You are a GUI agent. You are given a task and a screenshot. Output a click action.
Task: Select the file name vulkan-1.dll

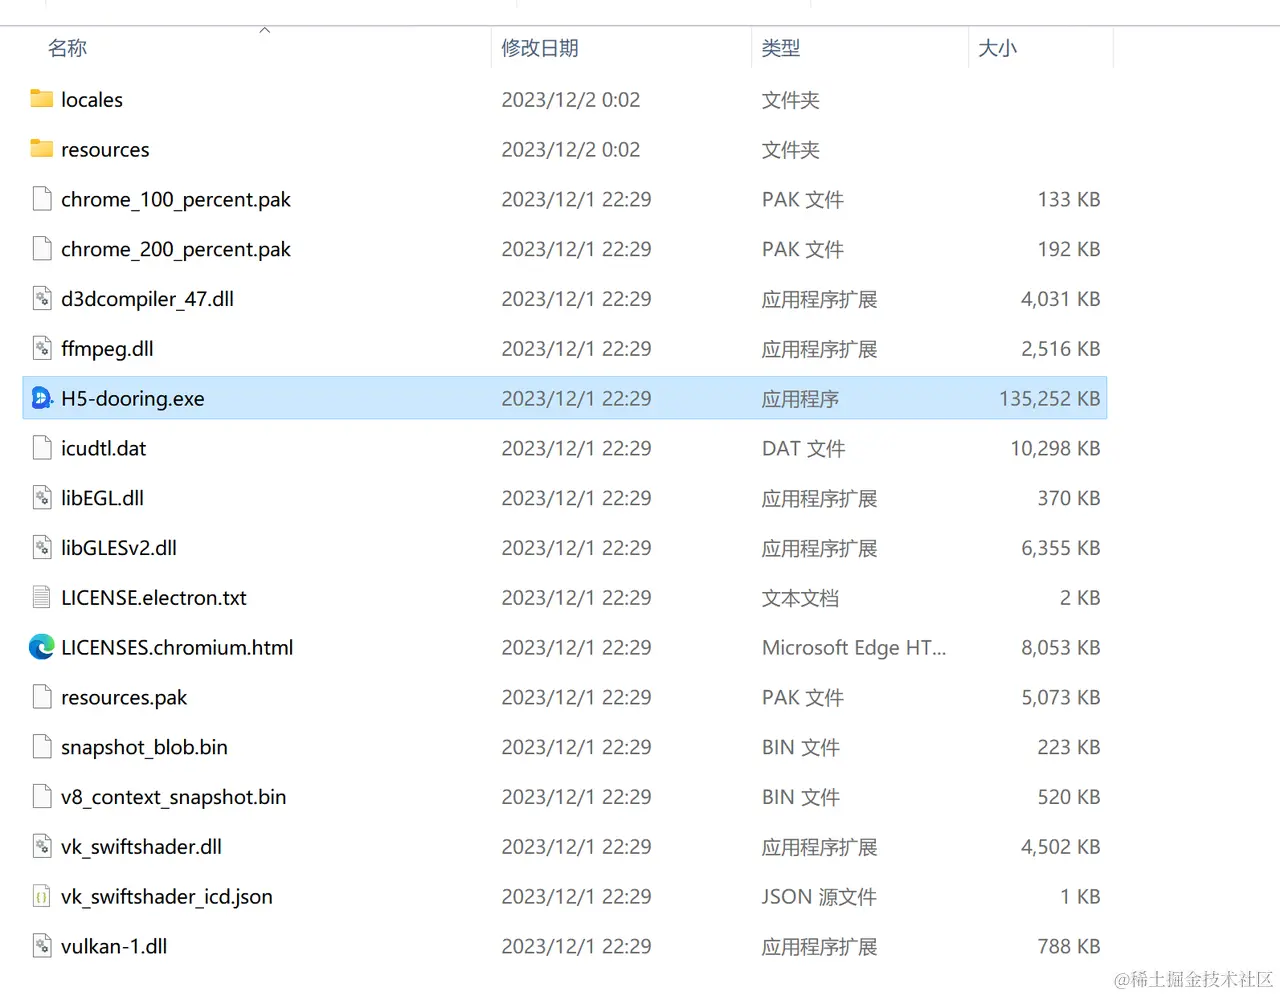tap(114, 947)
